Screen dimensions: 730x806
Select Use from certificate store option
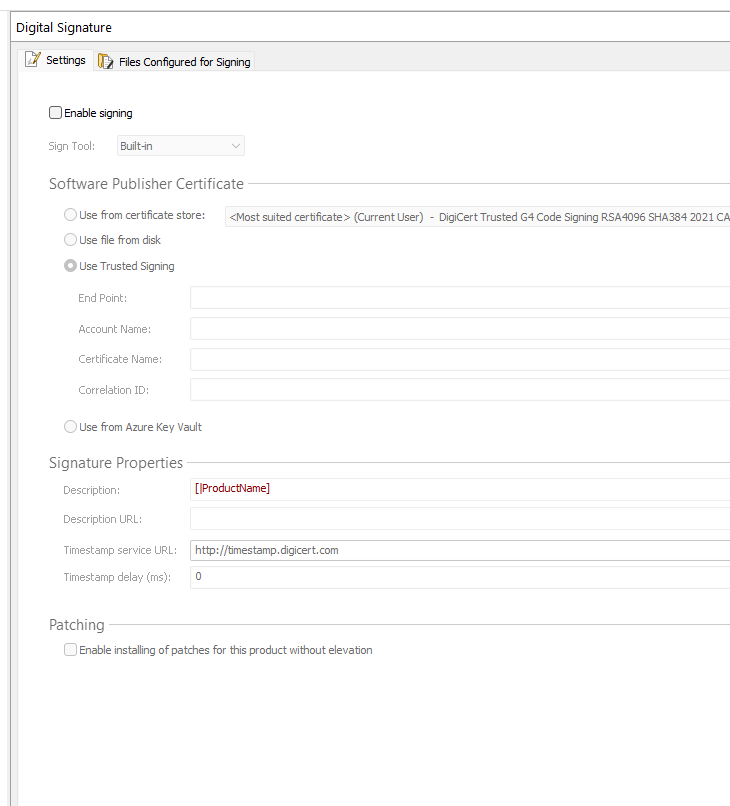pyautogui.click(x=70, y=215)
